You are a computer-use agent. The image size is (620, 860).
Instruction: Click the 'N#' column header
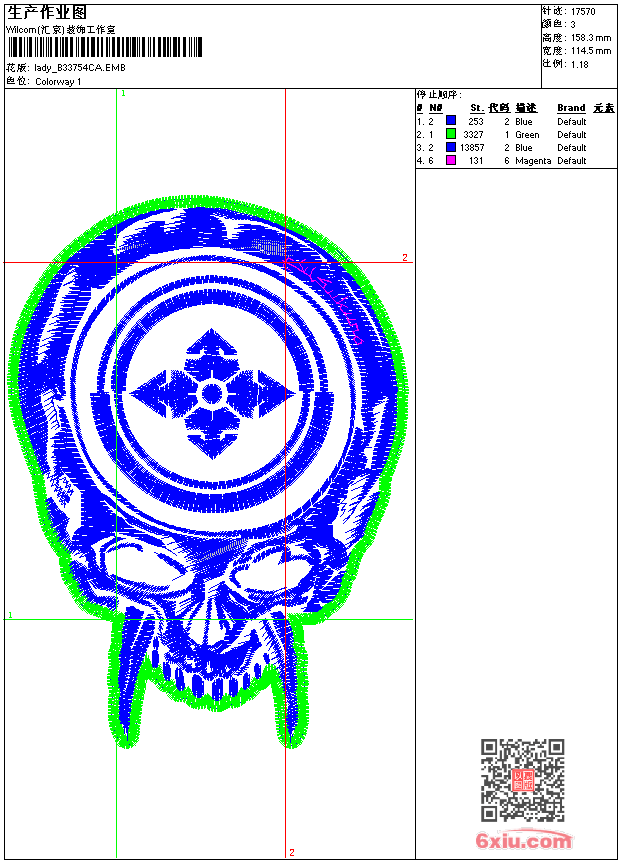[436, 108]
